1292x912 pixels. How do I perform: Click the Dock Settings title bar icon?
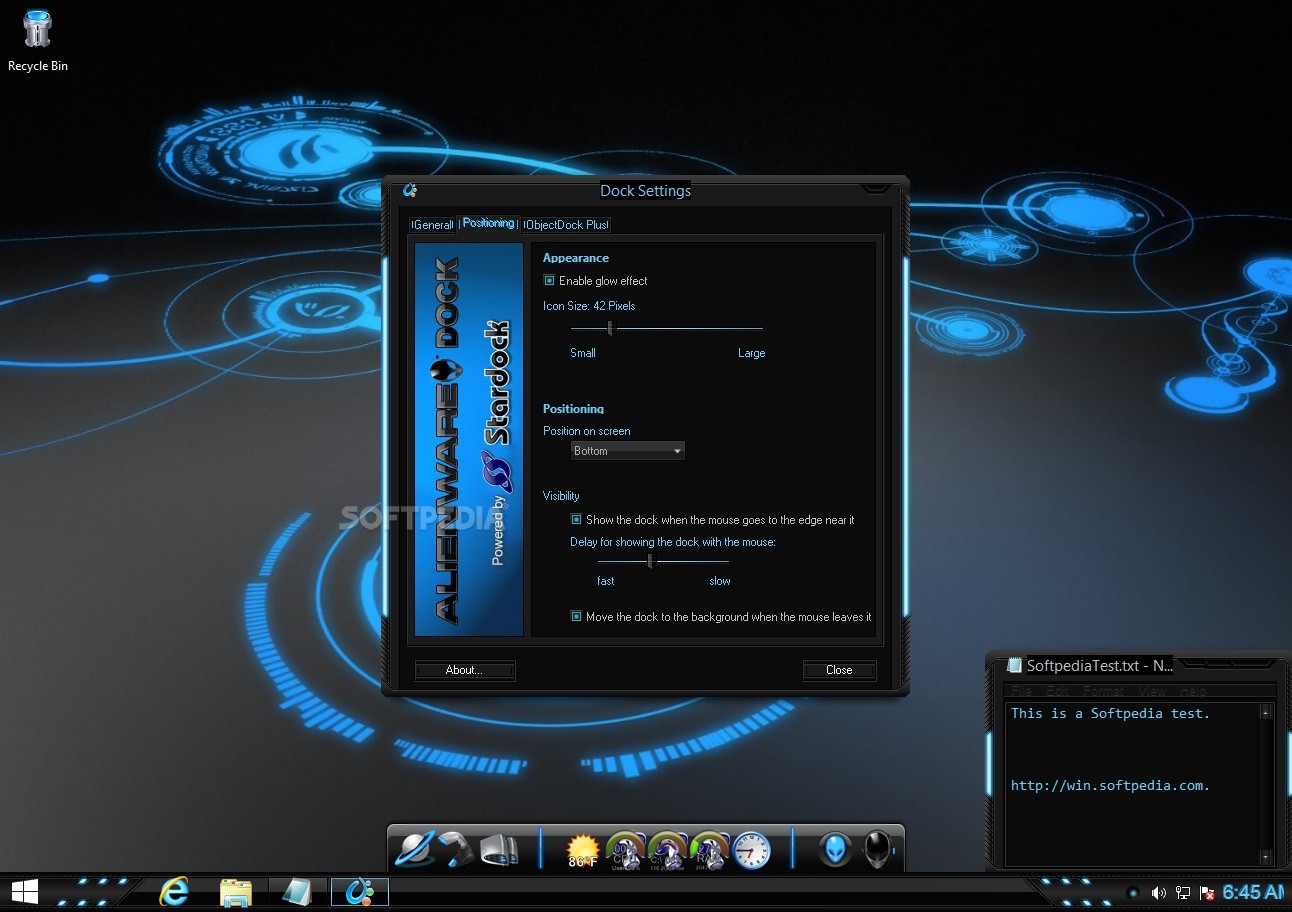pos(409,190)
